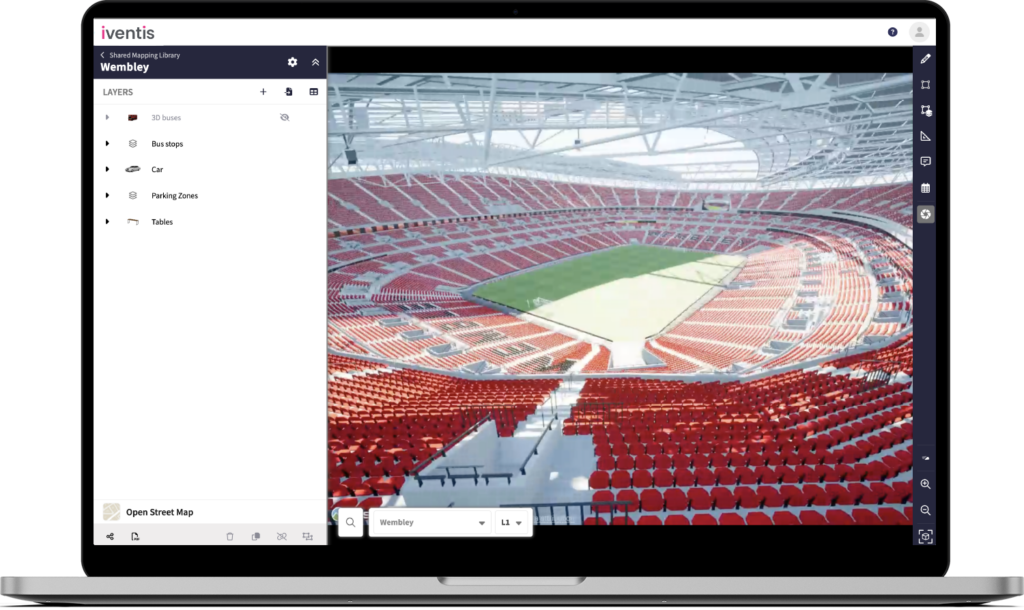The height and width of the screenshot is (610, 1024).
Task: Open Wembley map settings gear
Action: (x=292, y=62)
